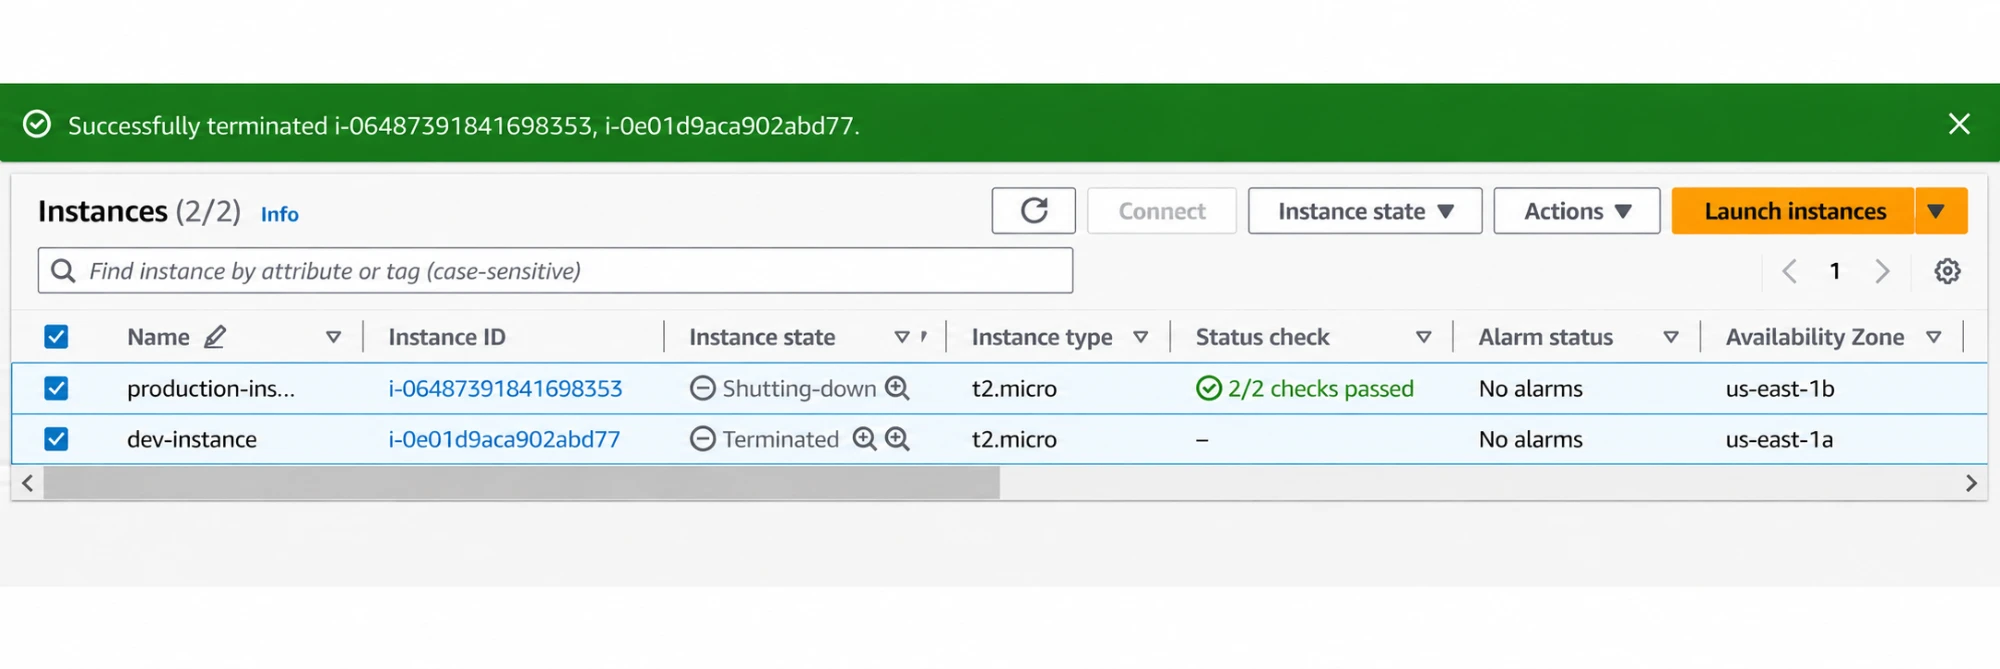
Task: Click the green checks-passed icon
Action: (x=1209, y=388)
